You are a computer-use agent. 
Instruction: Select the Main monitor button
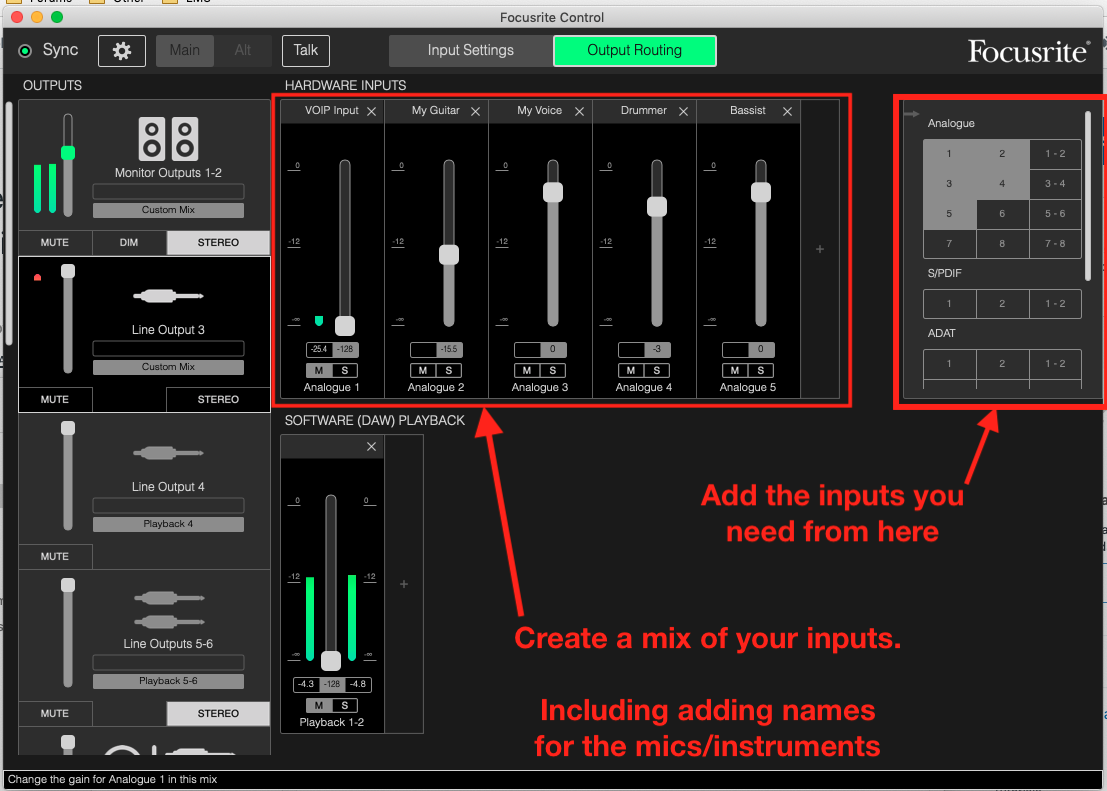[x=185, y=51]
